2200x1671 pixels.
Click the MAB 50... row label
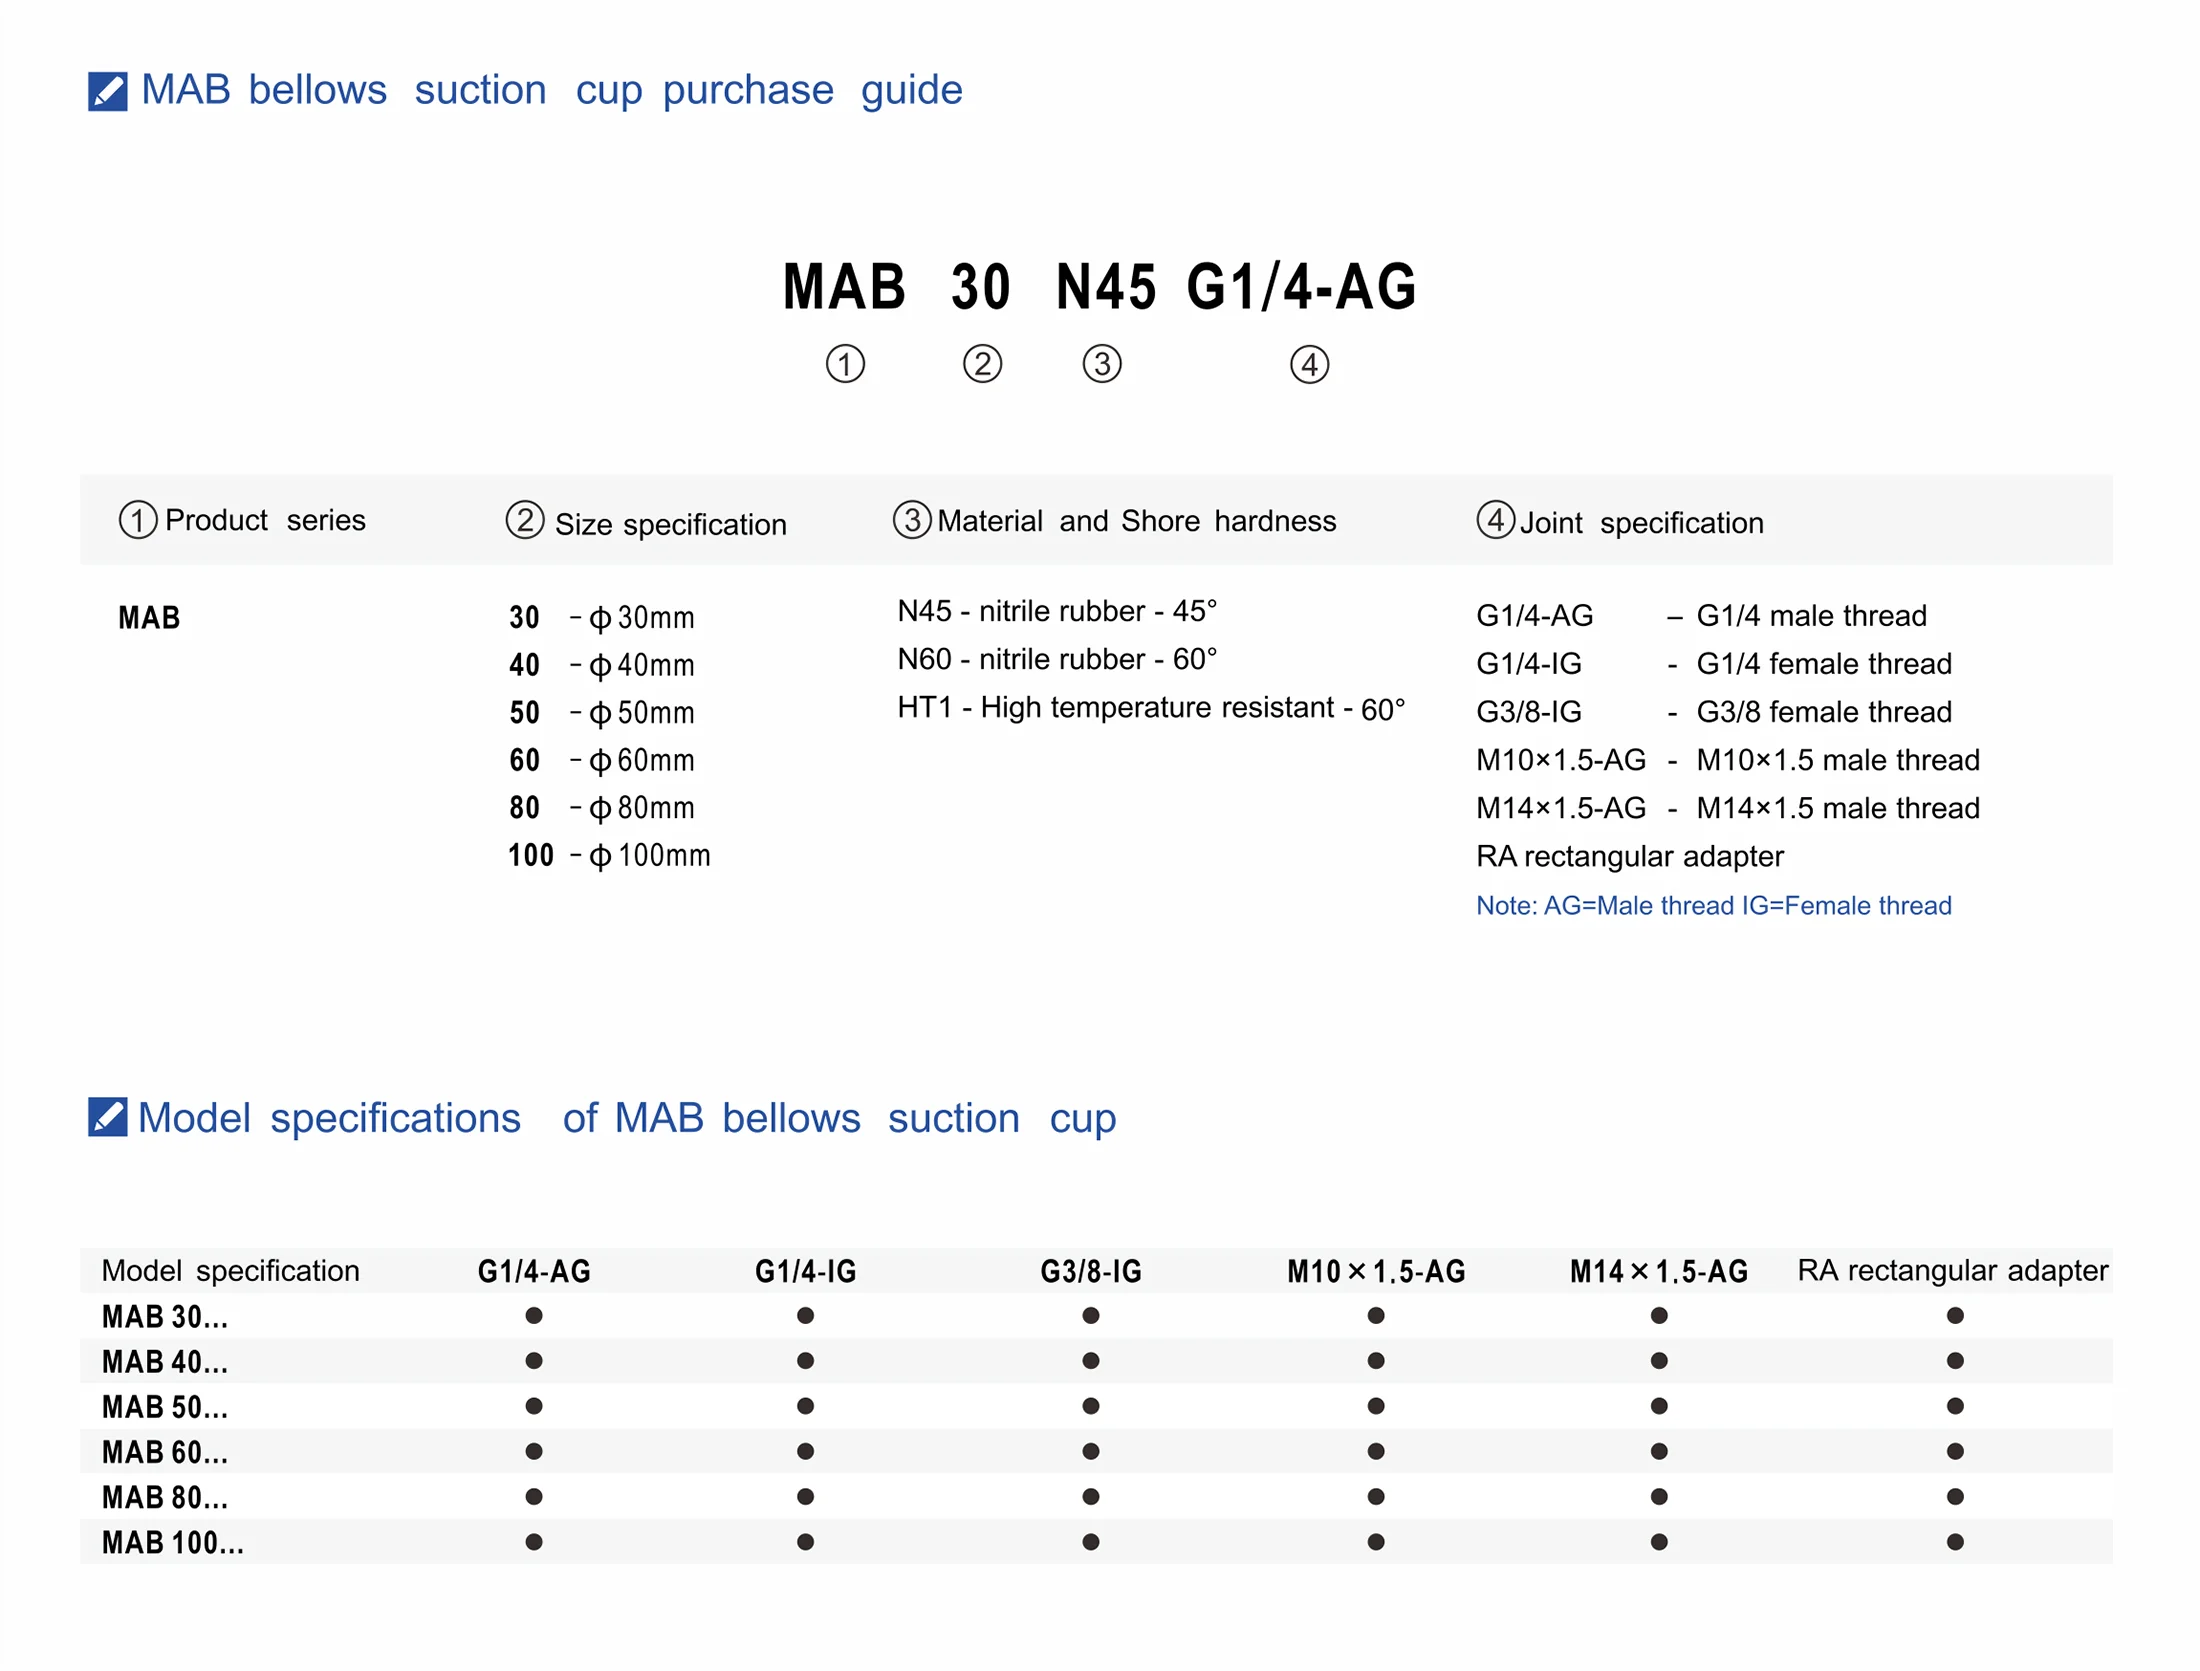click(x=165, y=1407)
